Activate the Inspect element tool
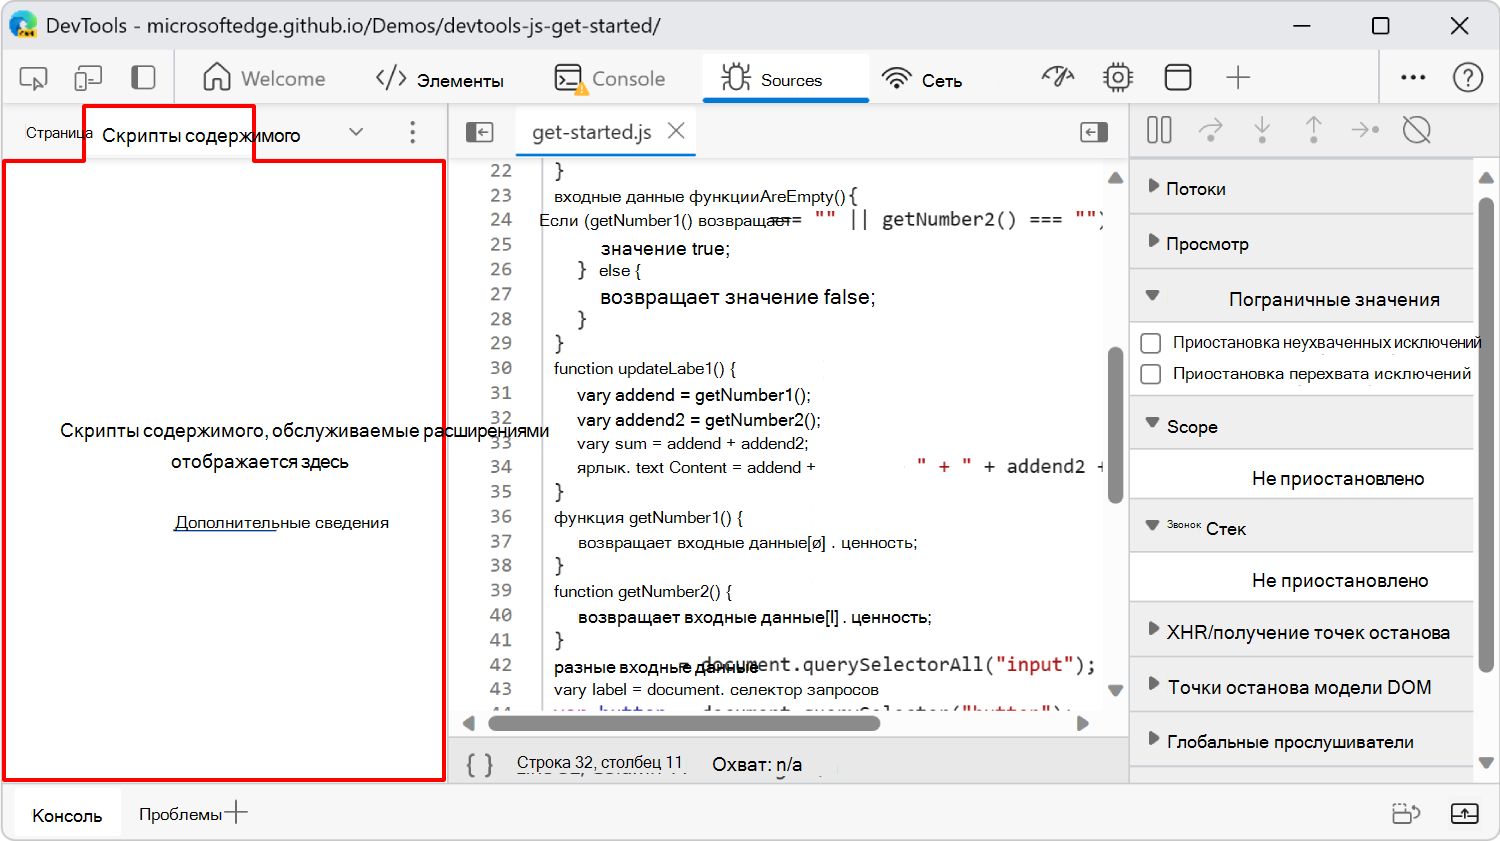 pyautogui.click(x=33, y=78)
